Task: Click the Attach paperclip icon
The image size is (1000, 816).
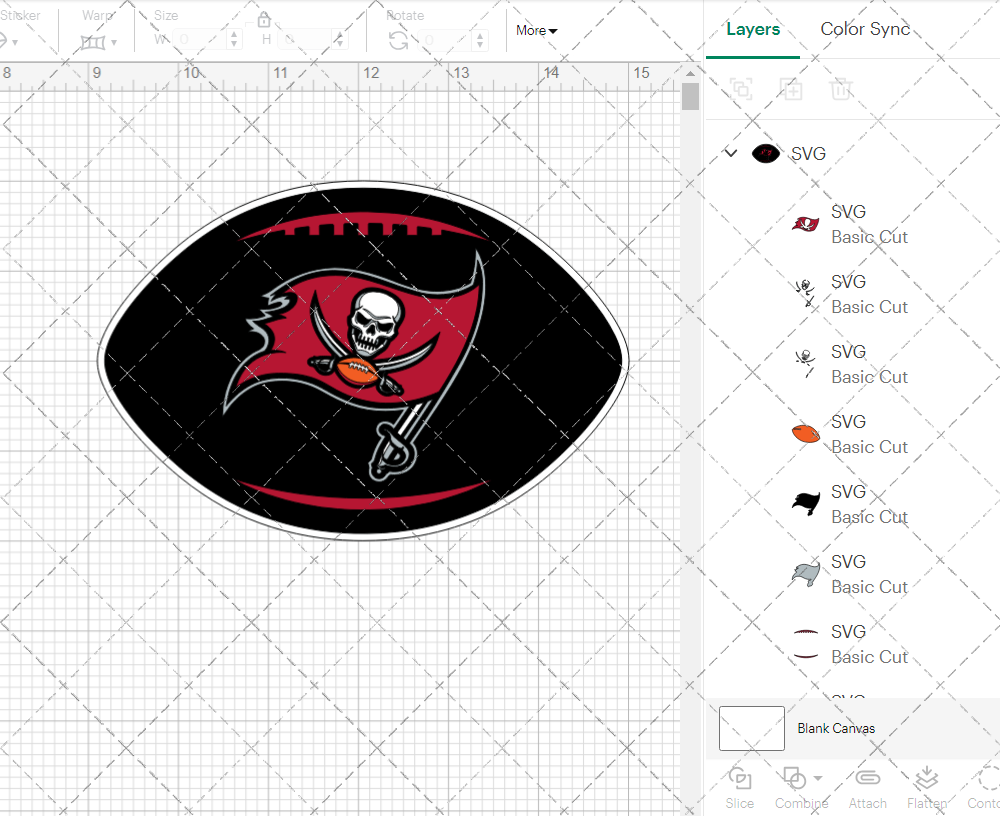Action: [867, 779]
